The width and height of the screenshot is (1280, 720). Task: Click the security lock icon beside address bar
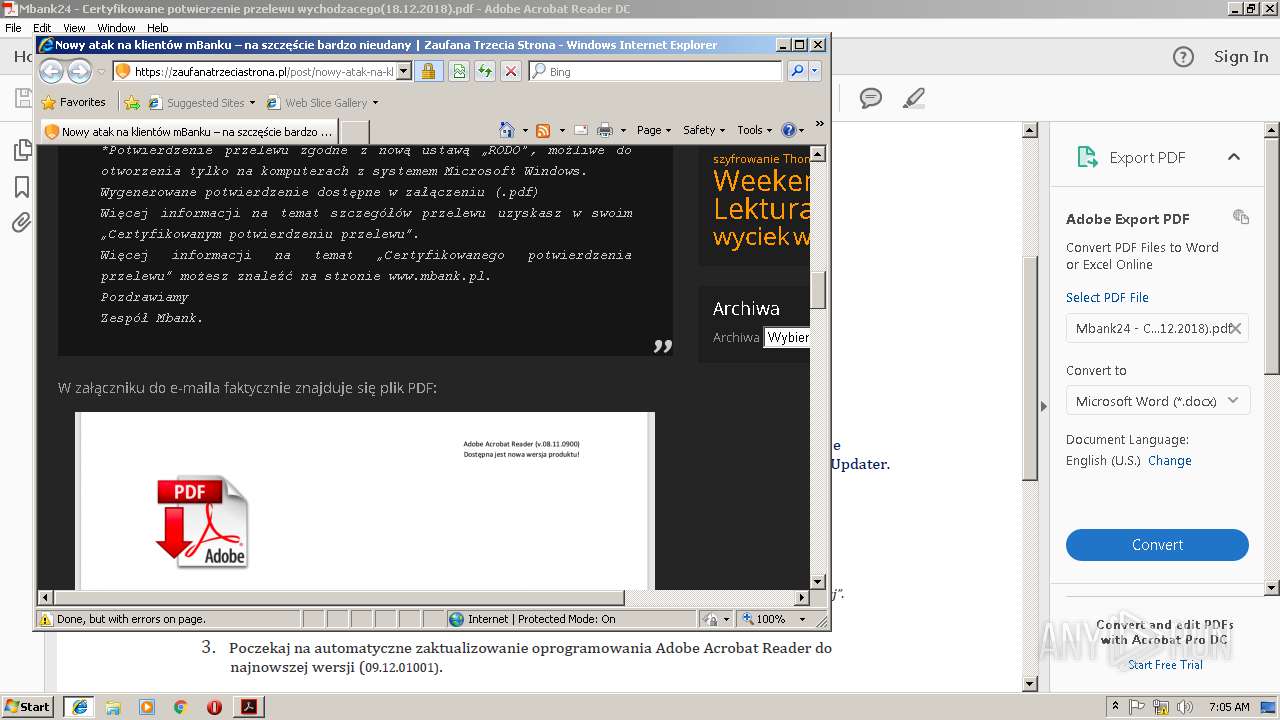point(428,71)
